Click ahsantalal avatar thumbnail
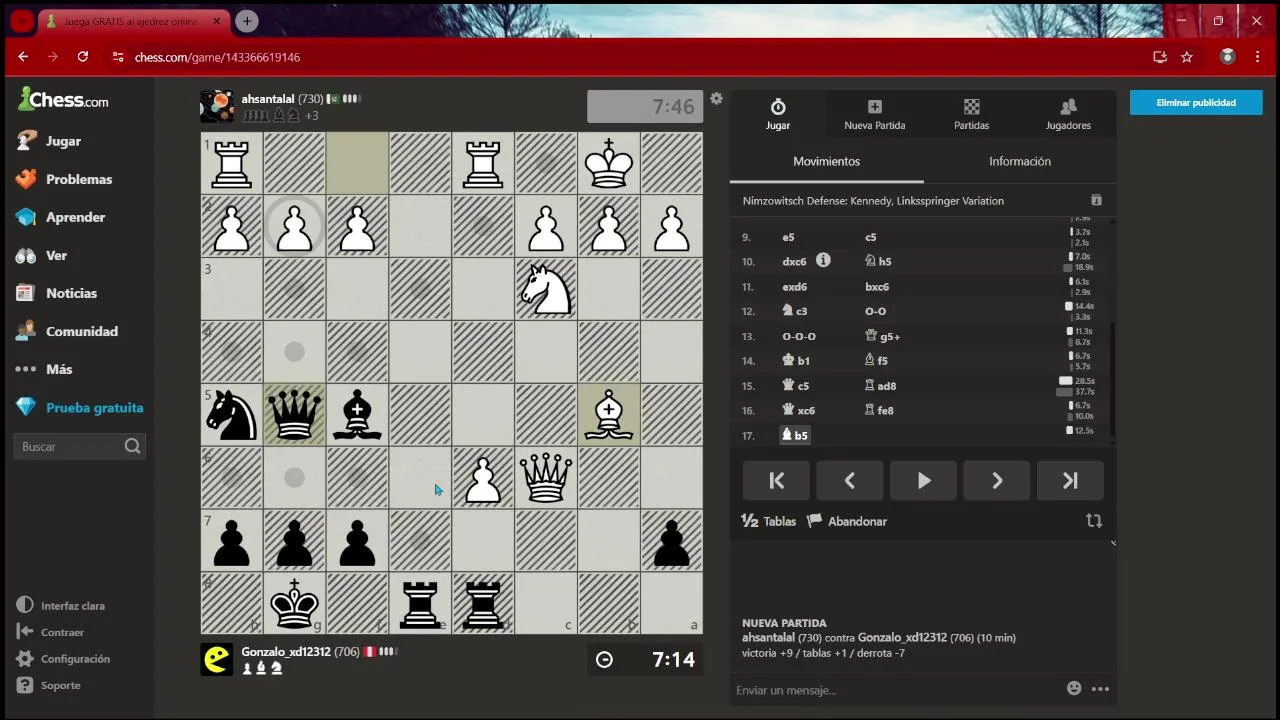The image size is (1280, 720). 217,107
